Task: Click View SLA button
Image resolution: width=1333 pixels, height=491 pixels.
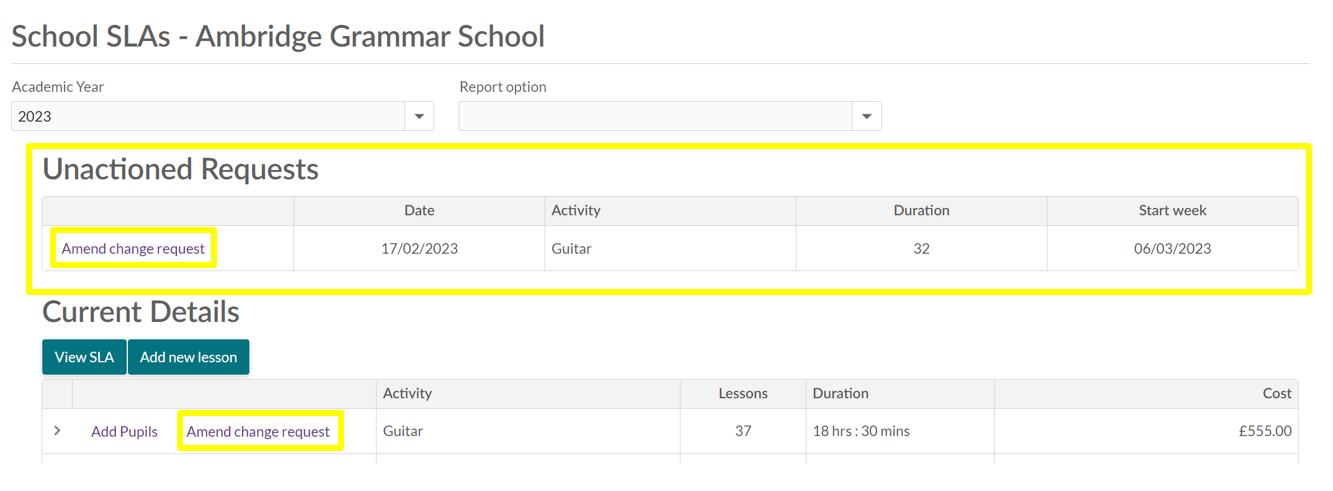Action: (84, 357)
